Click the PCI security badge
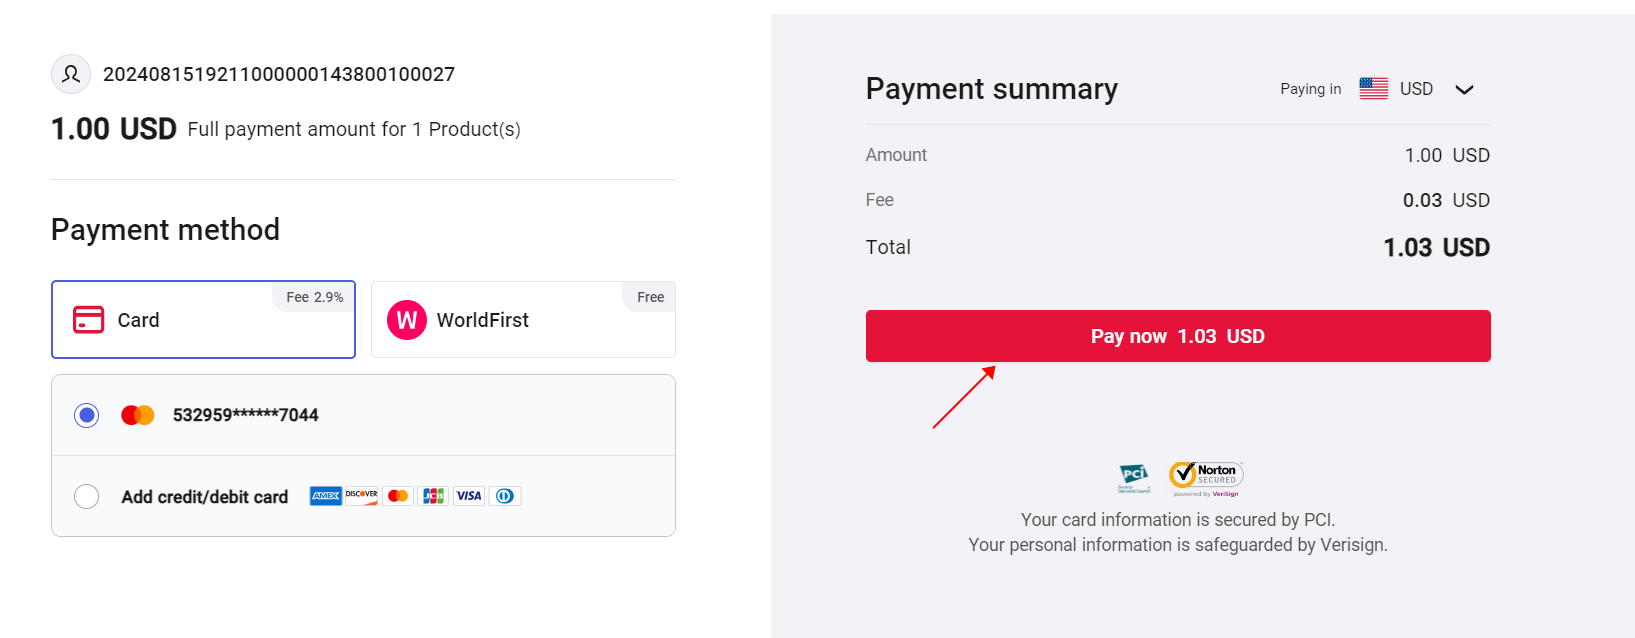This screenshot has height=638, width=1635. click(x=1134, y=478)
